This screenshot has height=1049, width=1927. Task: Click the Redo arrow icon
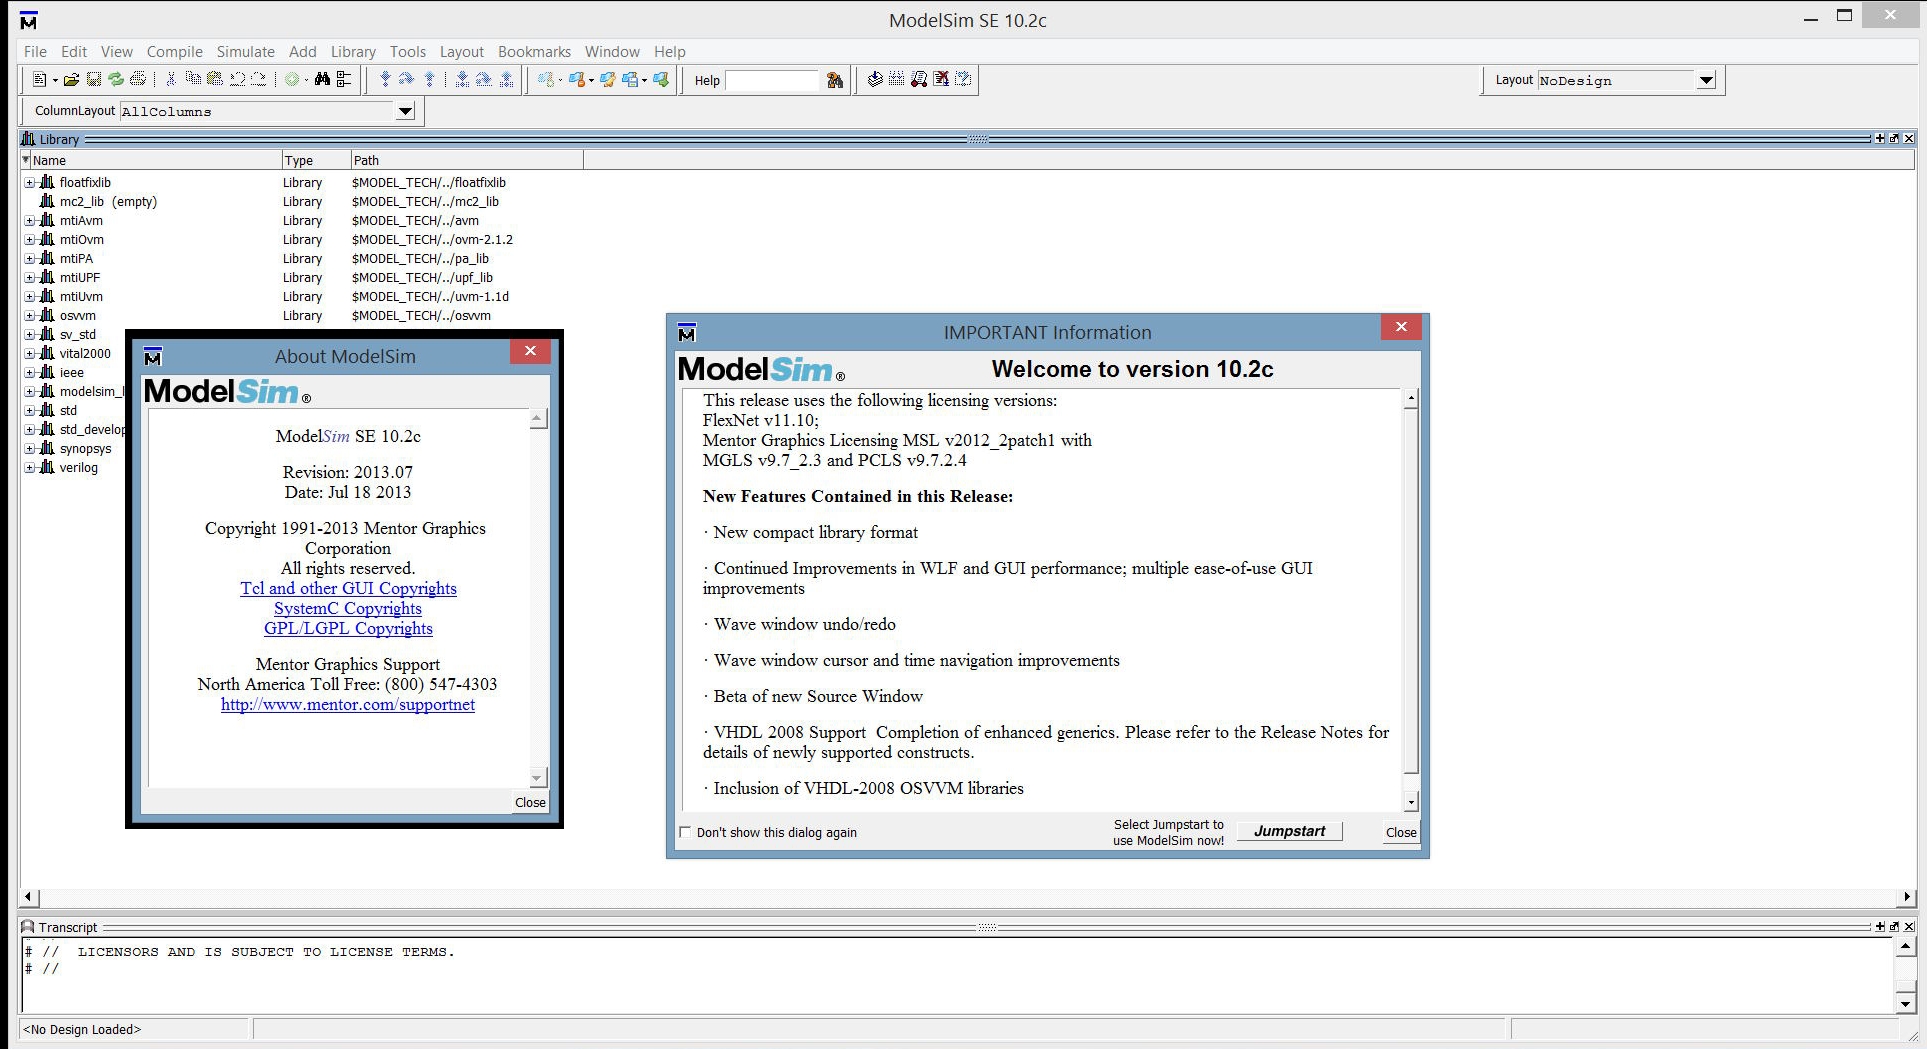[259, 80]
